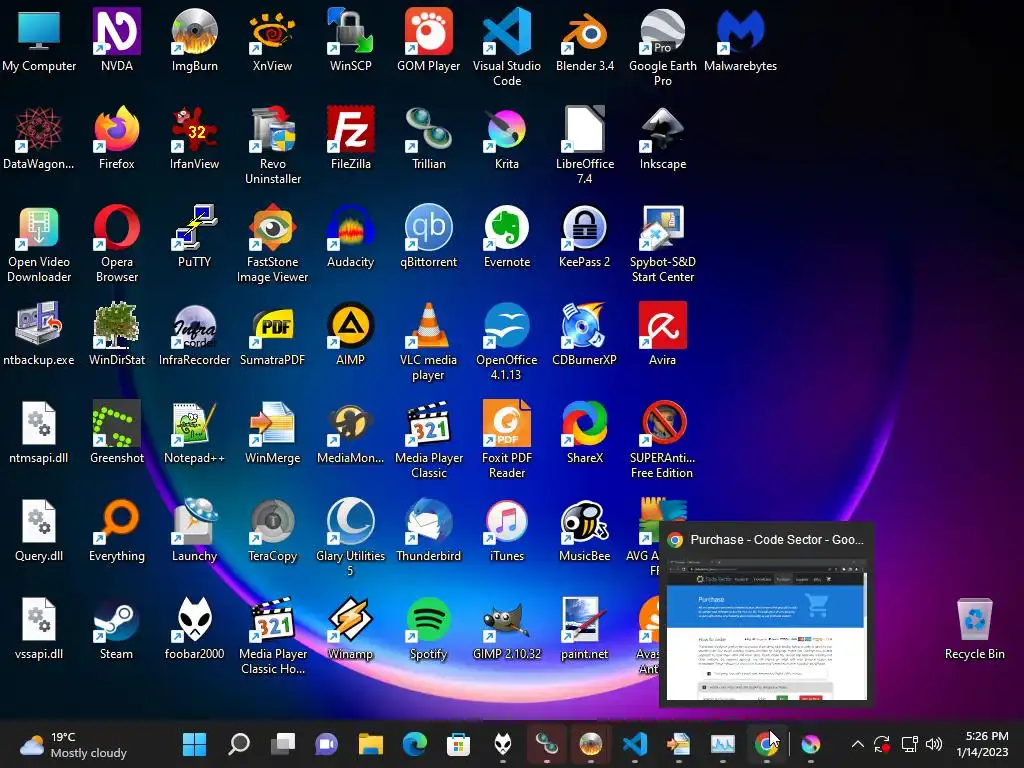Viewport: 1024px width, 768px height.
Task: Open the clock and calendar flyout
Action: (x=983, y=744)
